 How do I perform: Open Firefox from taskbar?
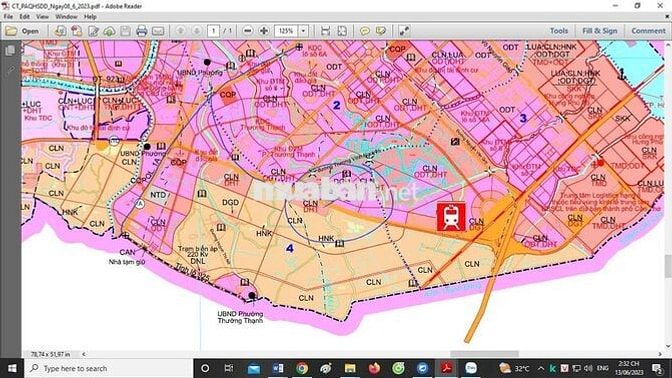[374, 368]
